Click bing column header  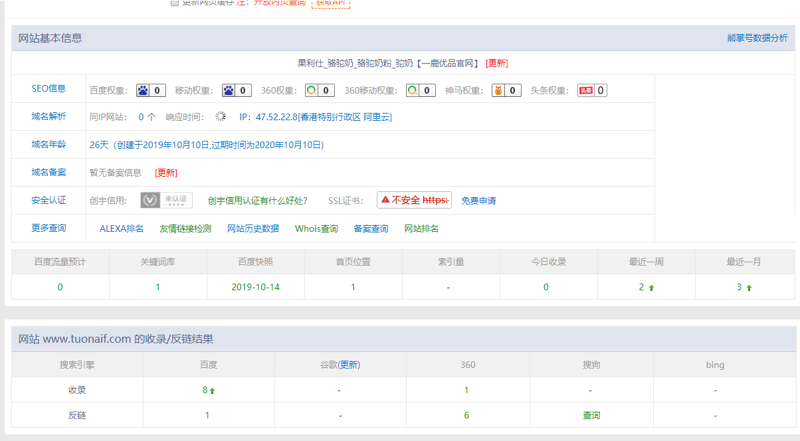(715, 365)
